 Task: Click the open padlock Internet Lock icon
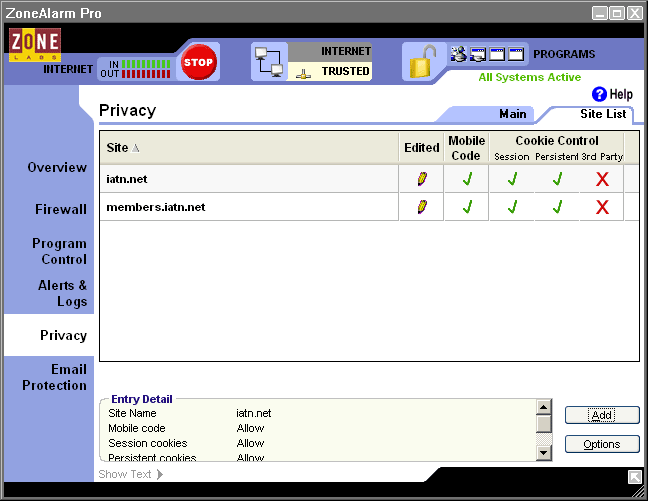tap(423, 62)
